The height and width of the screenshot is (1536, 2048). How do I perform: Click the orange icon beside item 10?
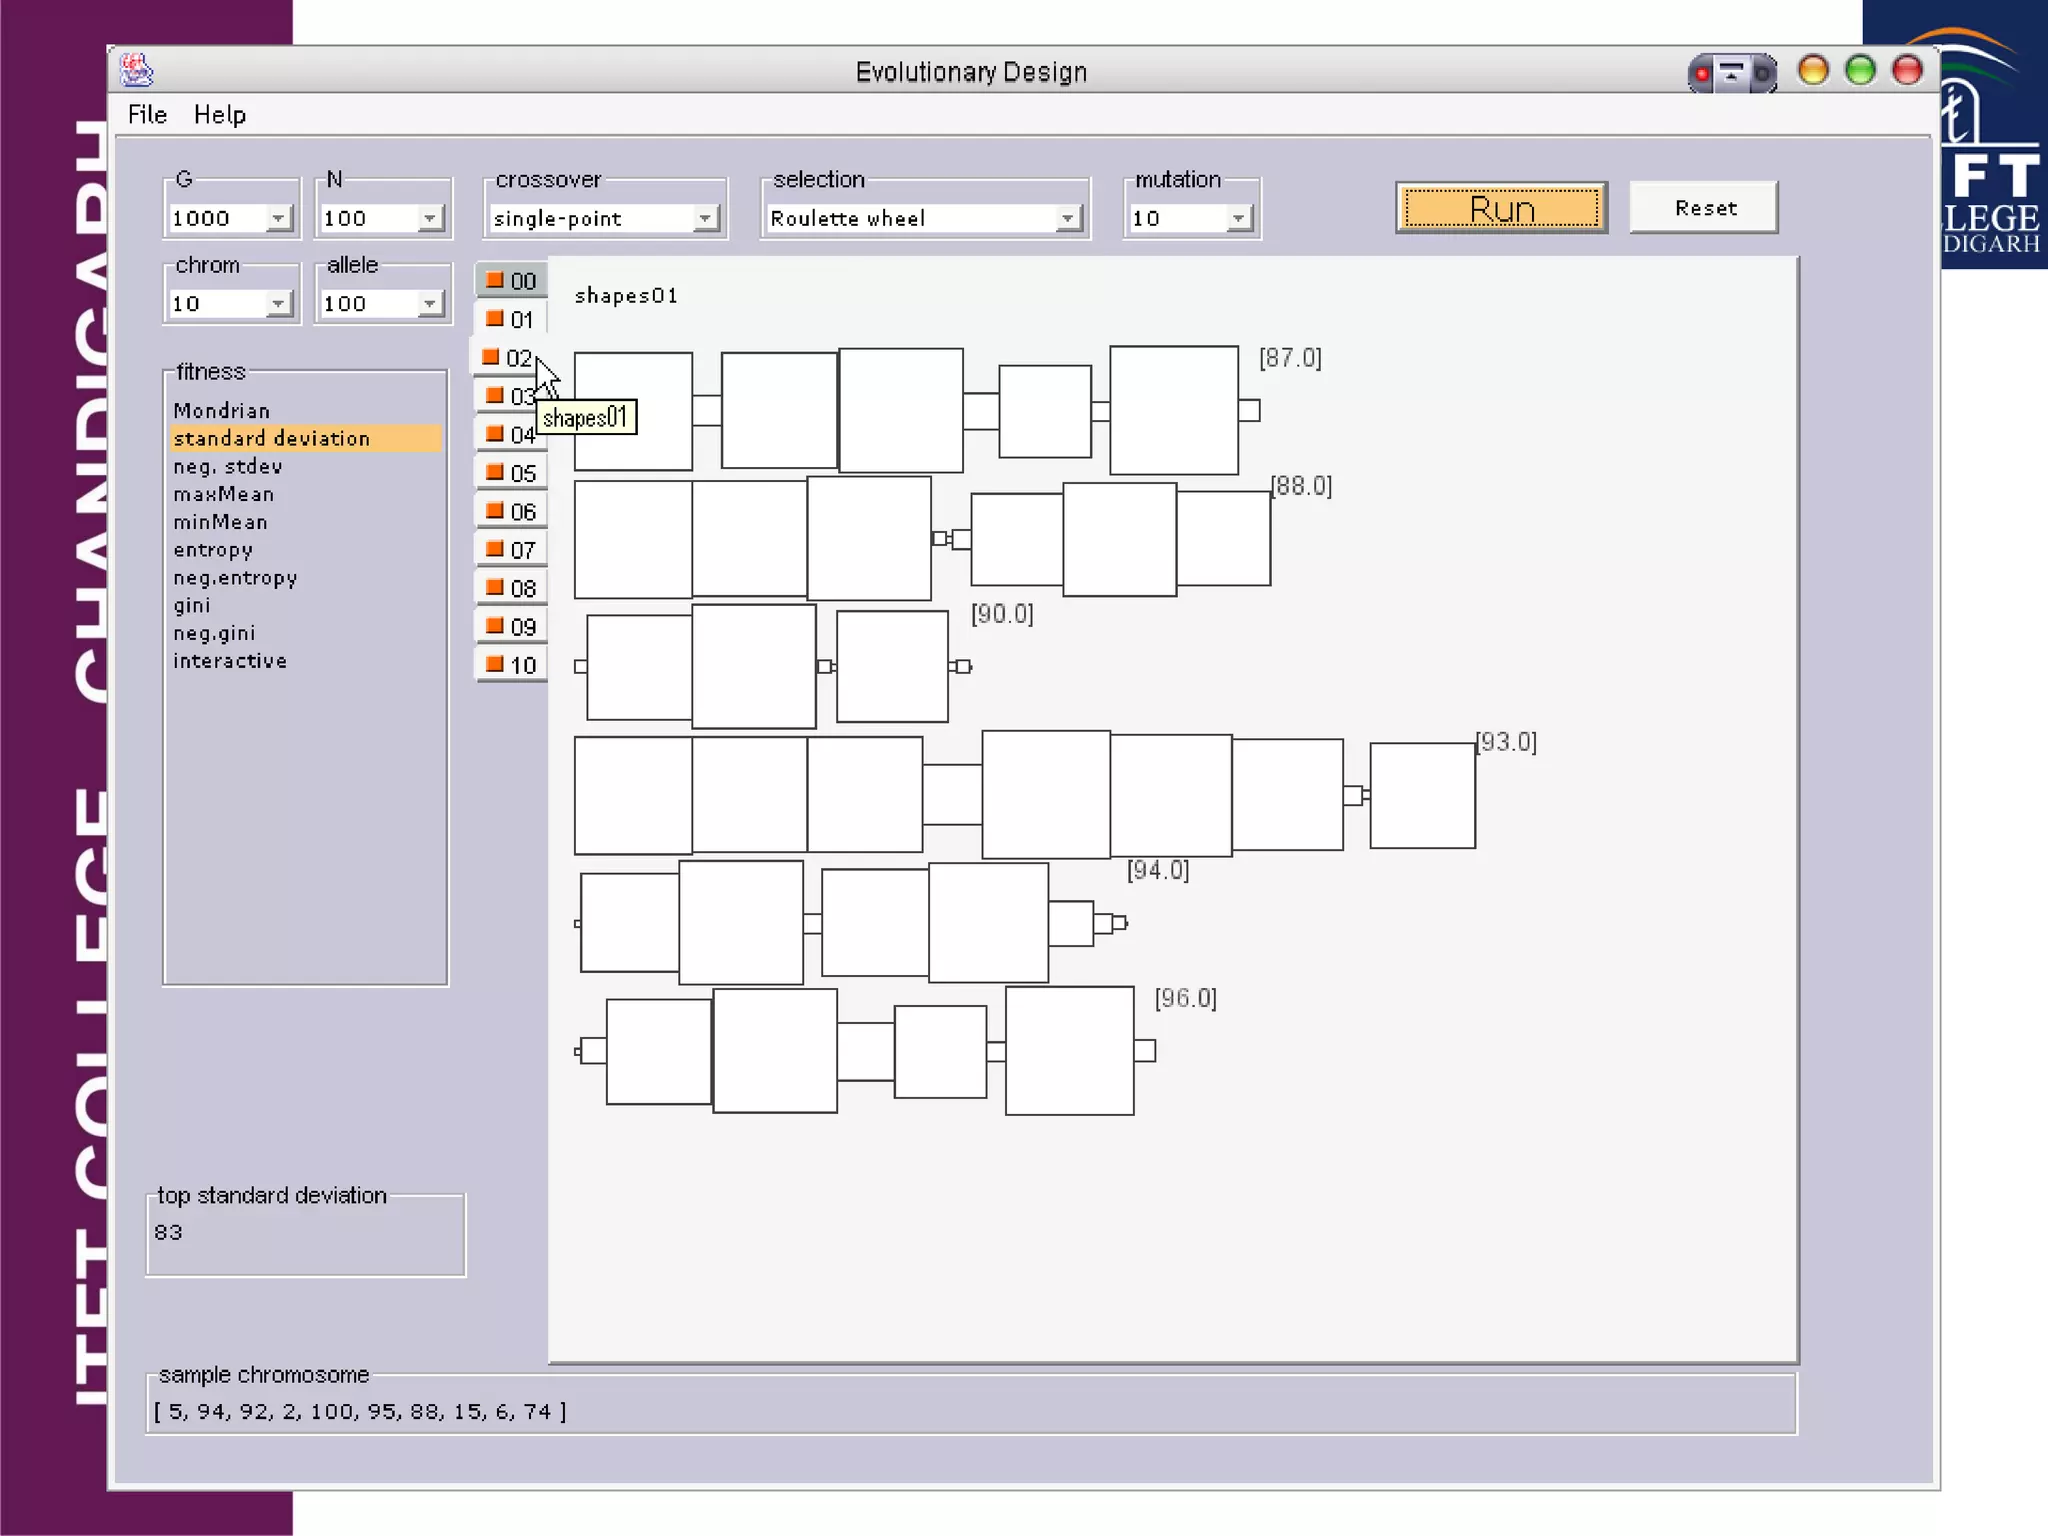tap(494, 664)
